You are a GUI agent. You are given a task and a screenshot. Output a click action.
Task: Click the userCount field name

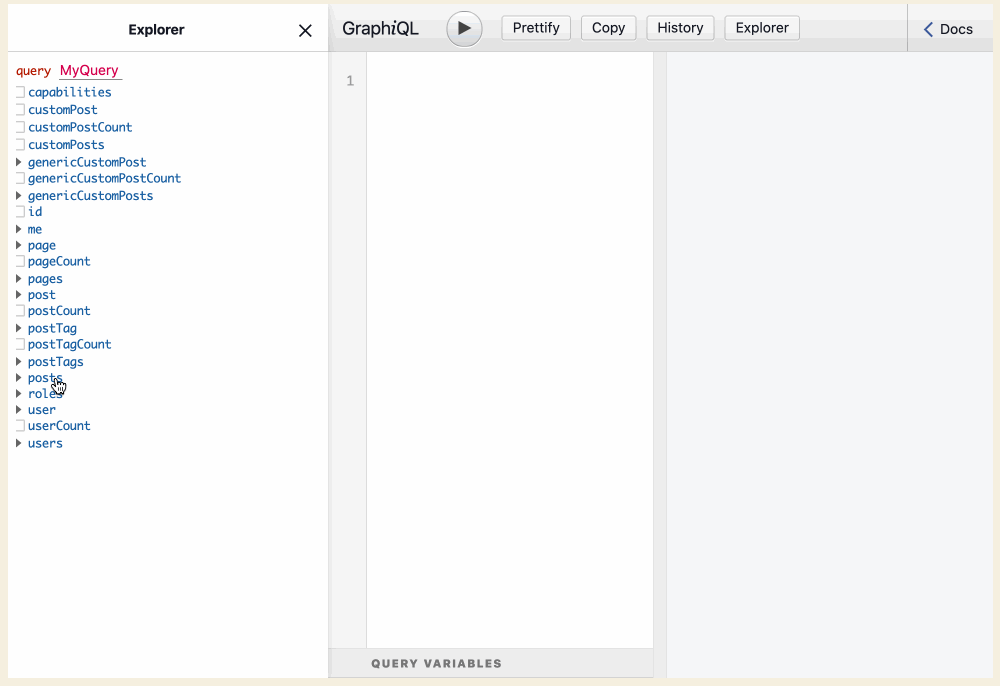59,426
